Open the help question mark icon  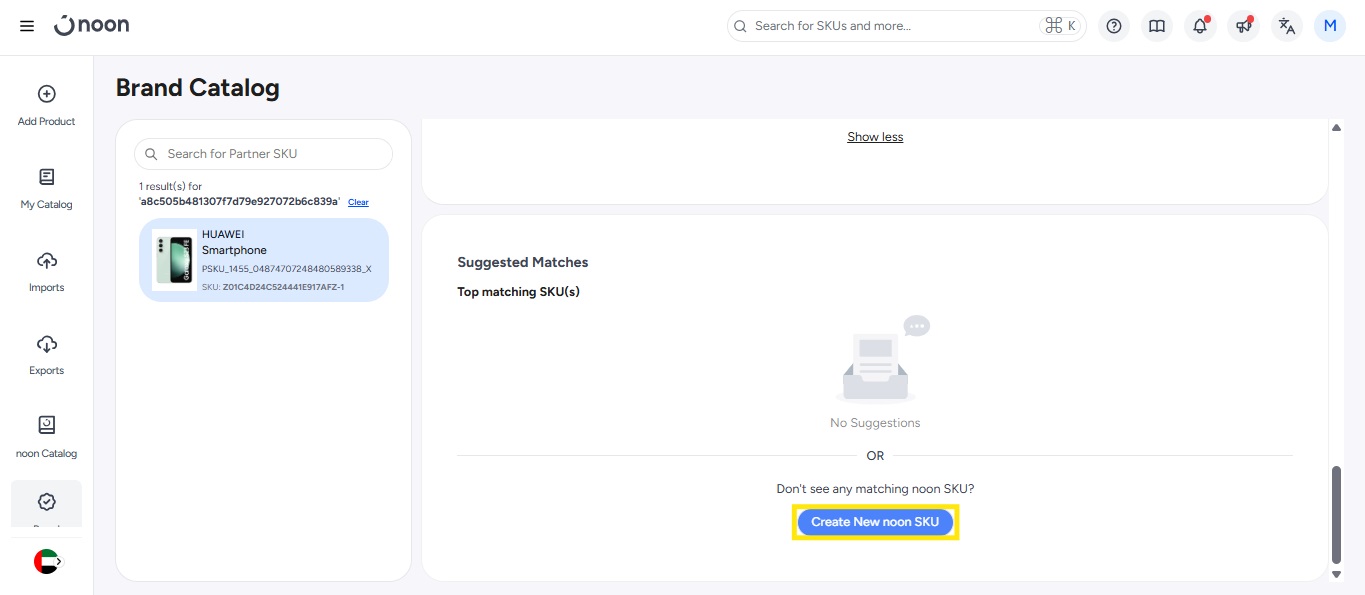1114,26
